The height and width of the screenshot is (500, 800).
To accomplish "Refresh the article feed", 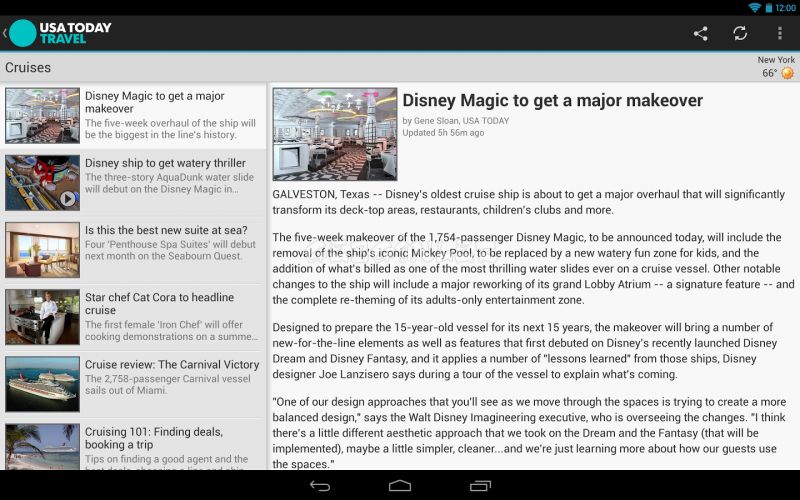I will [x=740, y=34].
